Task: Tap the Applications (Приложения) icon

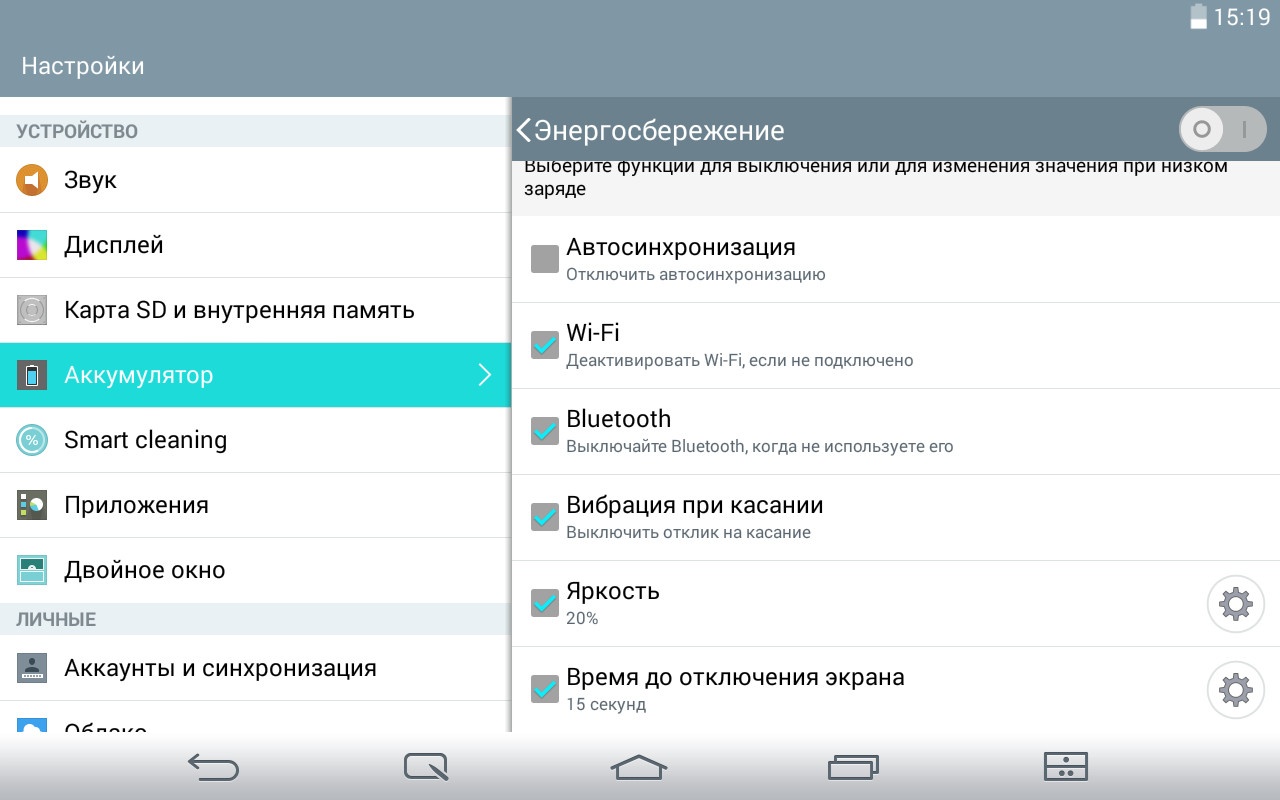Action: click(32, 505)
